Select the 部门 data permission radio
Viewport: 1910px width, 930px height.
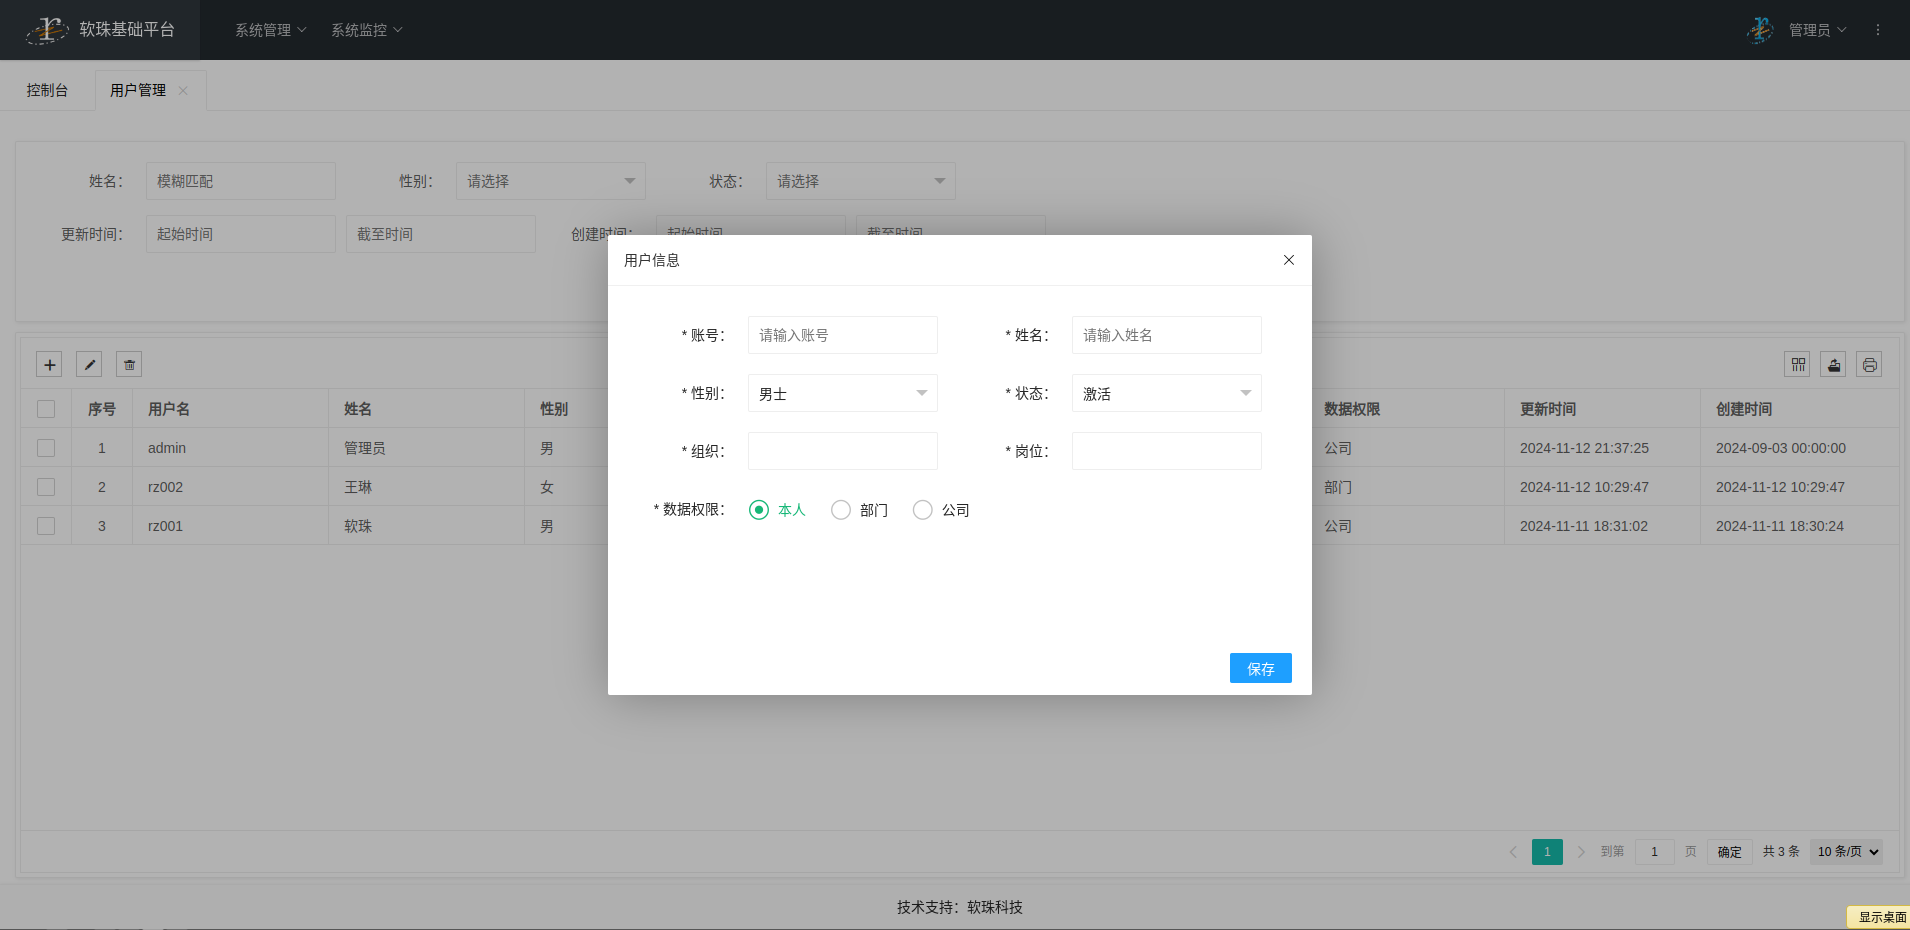pos(841,510)
